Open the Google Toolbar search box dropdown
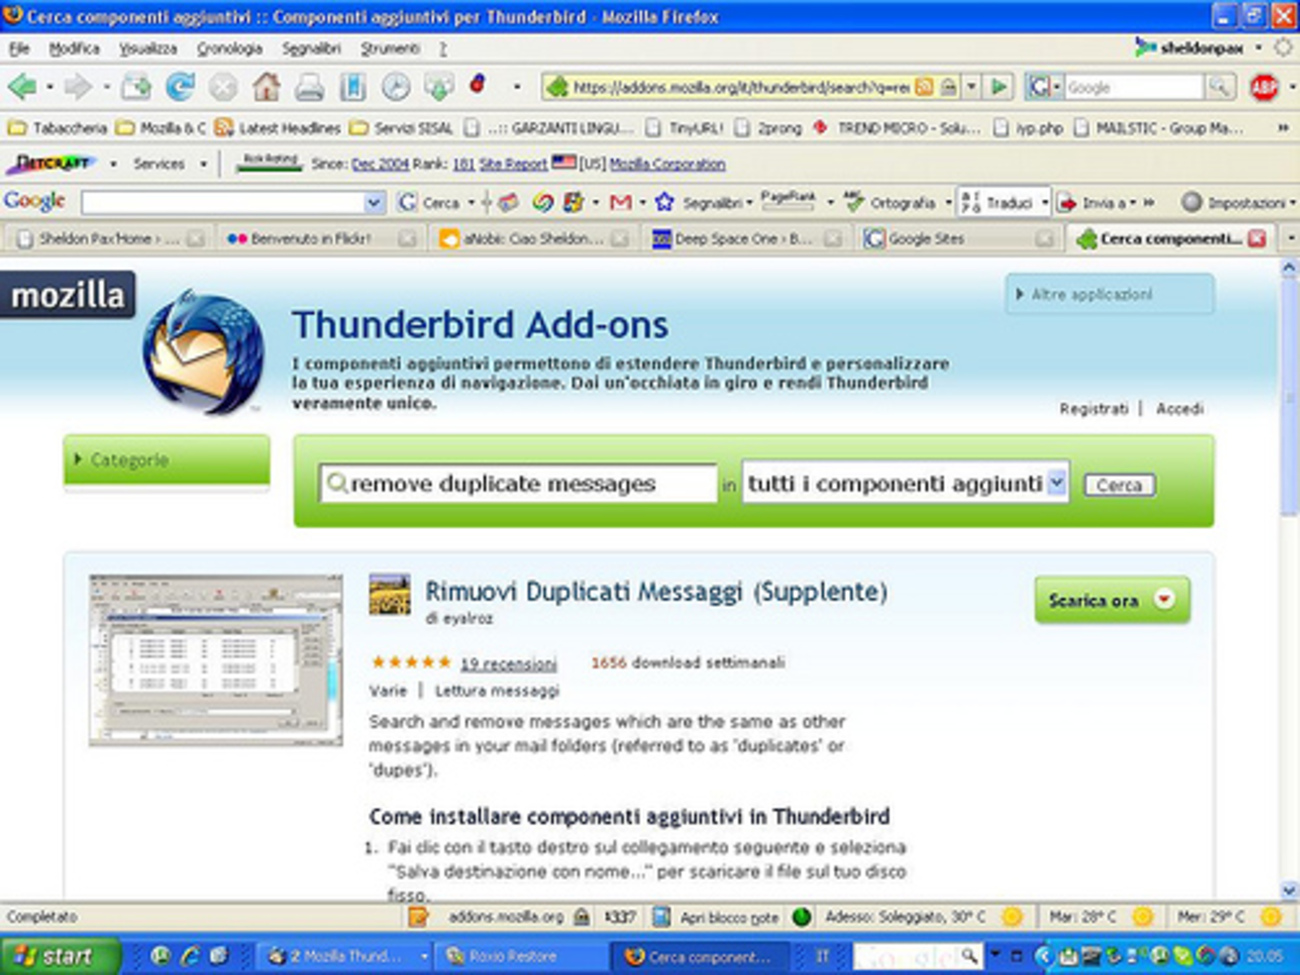1300x975 pixels. coord(373,202)
